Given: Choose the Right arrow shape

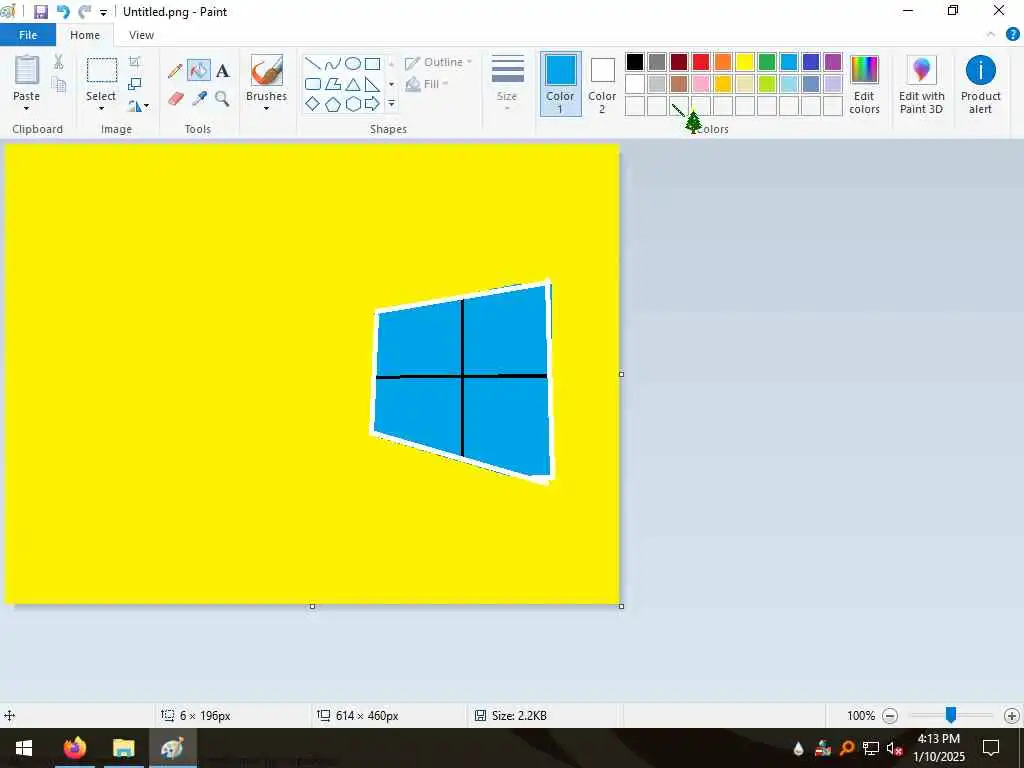Looking at the screenshot, I should pos(372,104).
